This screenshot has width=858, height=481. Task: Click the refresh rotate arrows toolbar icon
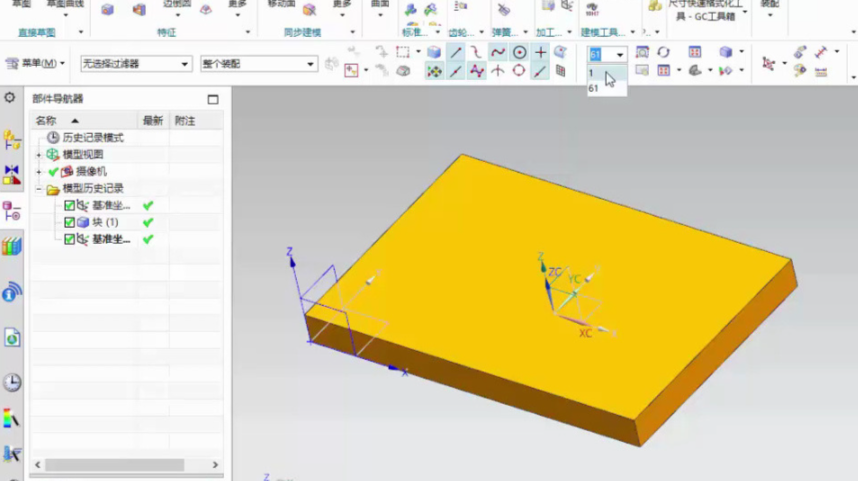coord(663,52)
